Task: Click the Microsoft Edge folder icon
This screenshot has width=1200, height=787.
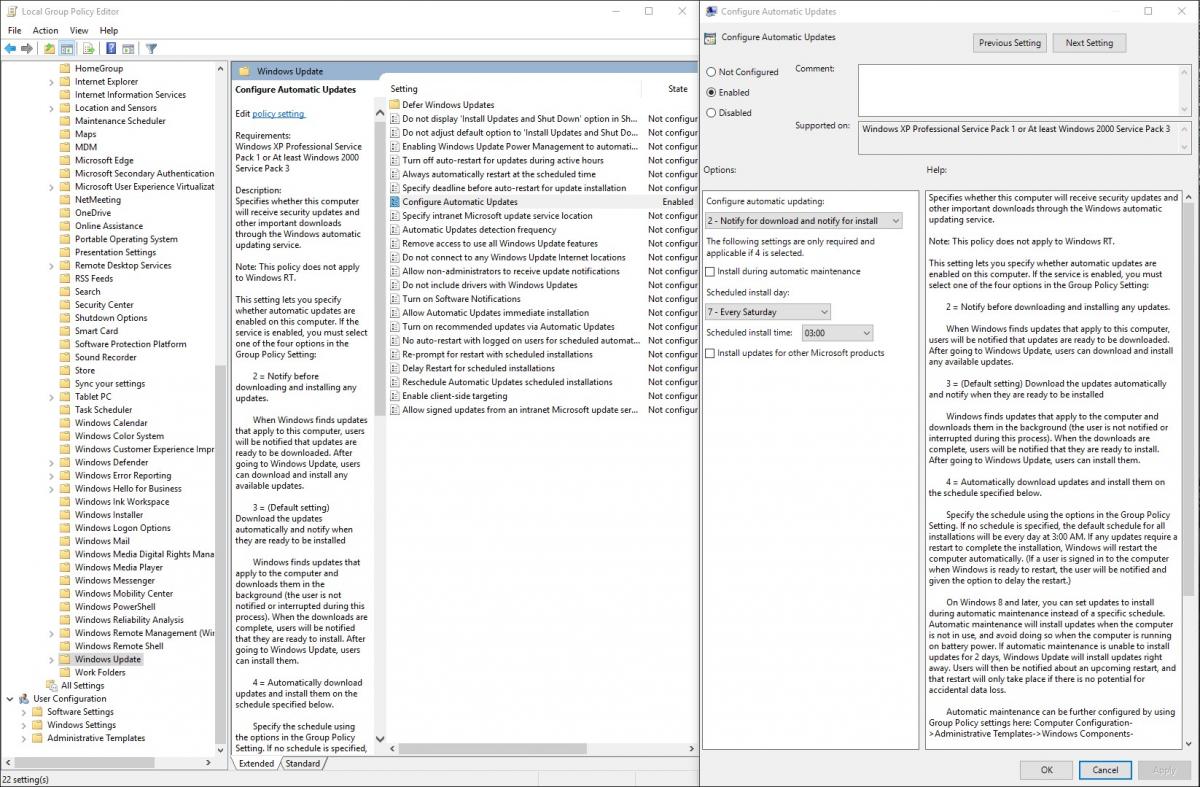Action: pos(65,160)
